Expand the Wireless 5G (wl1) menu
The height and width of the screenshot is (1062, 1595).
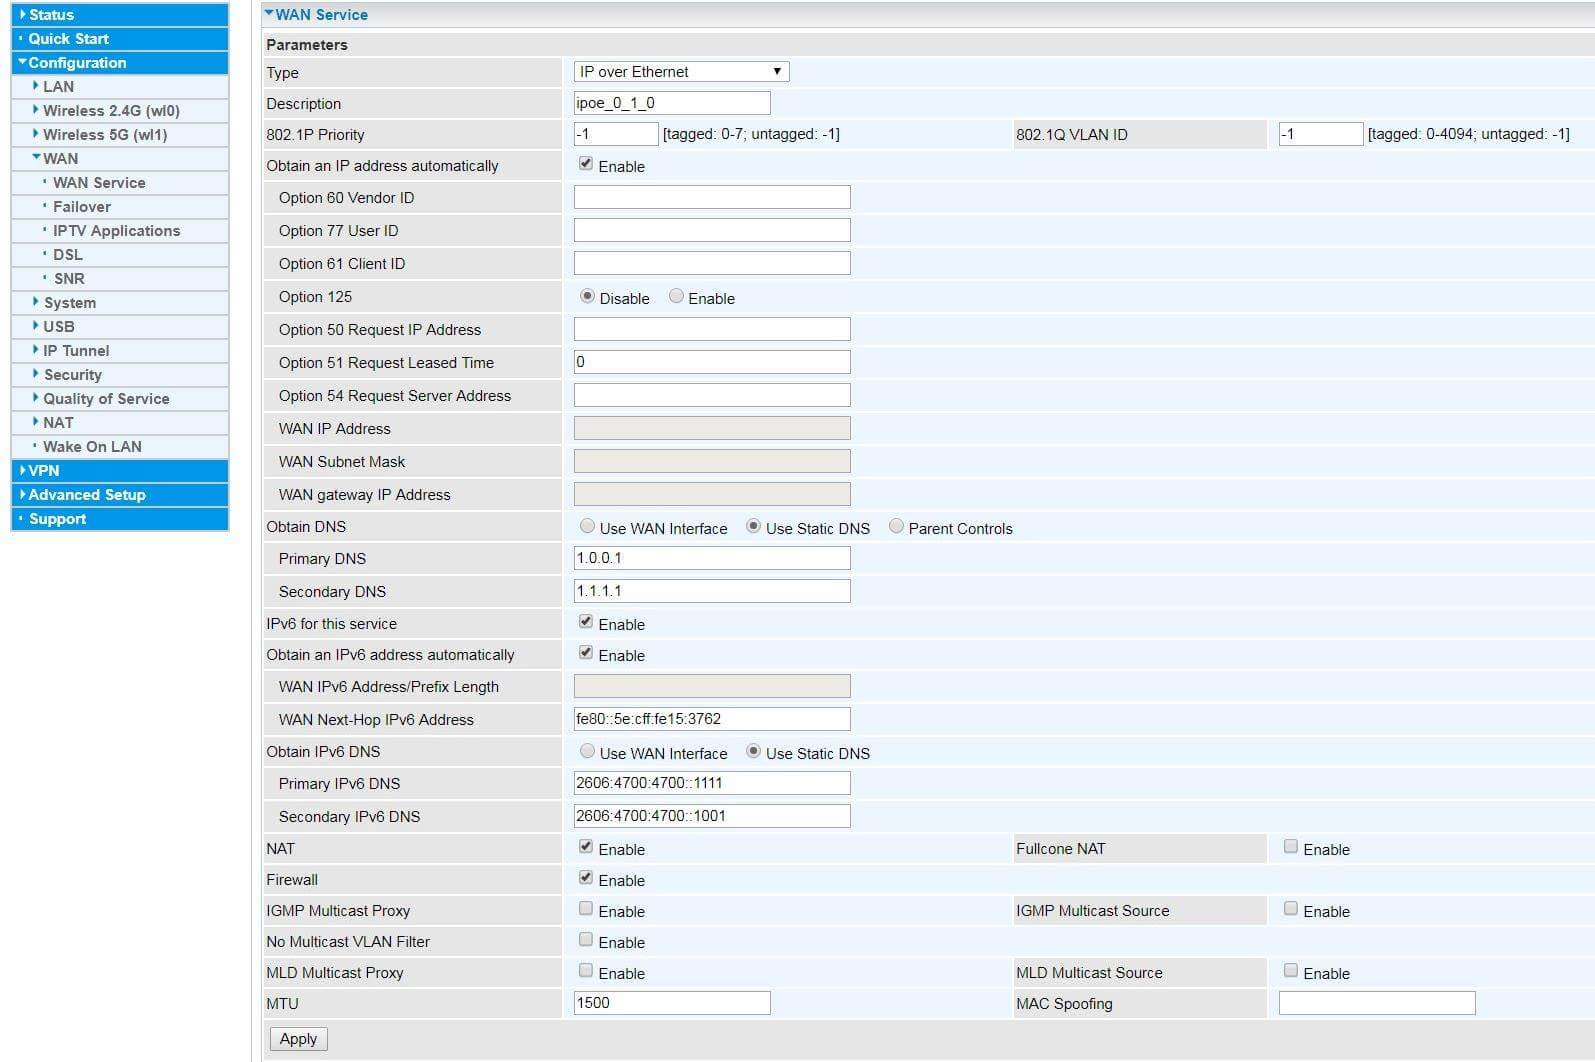104,135
